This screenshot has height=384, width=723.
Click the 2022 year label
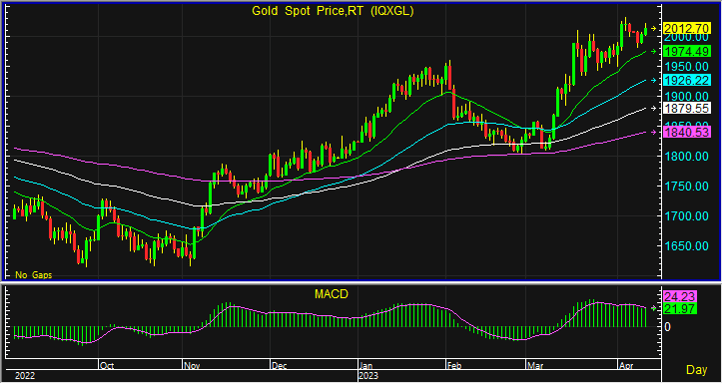coord(25,376)
